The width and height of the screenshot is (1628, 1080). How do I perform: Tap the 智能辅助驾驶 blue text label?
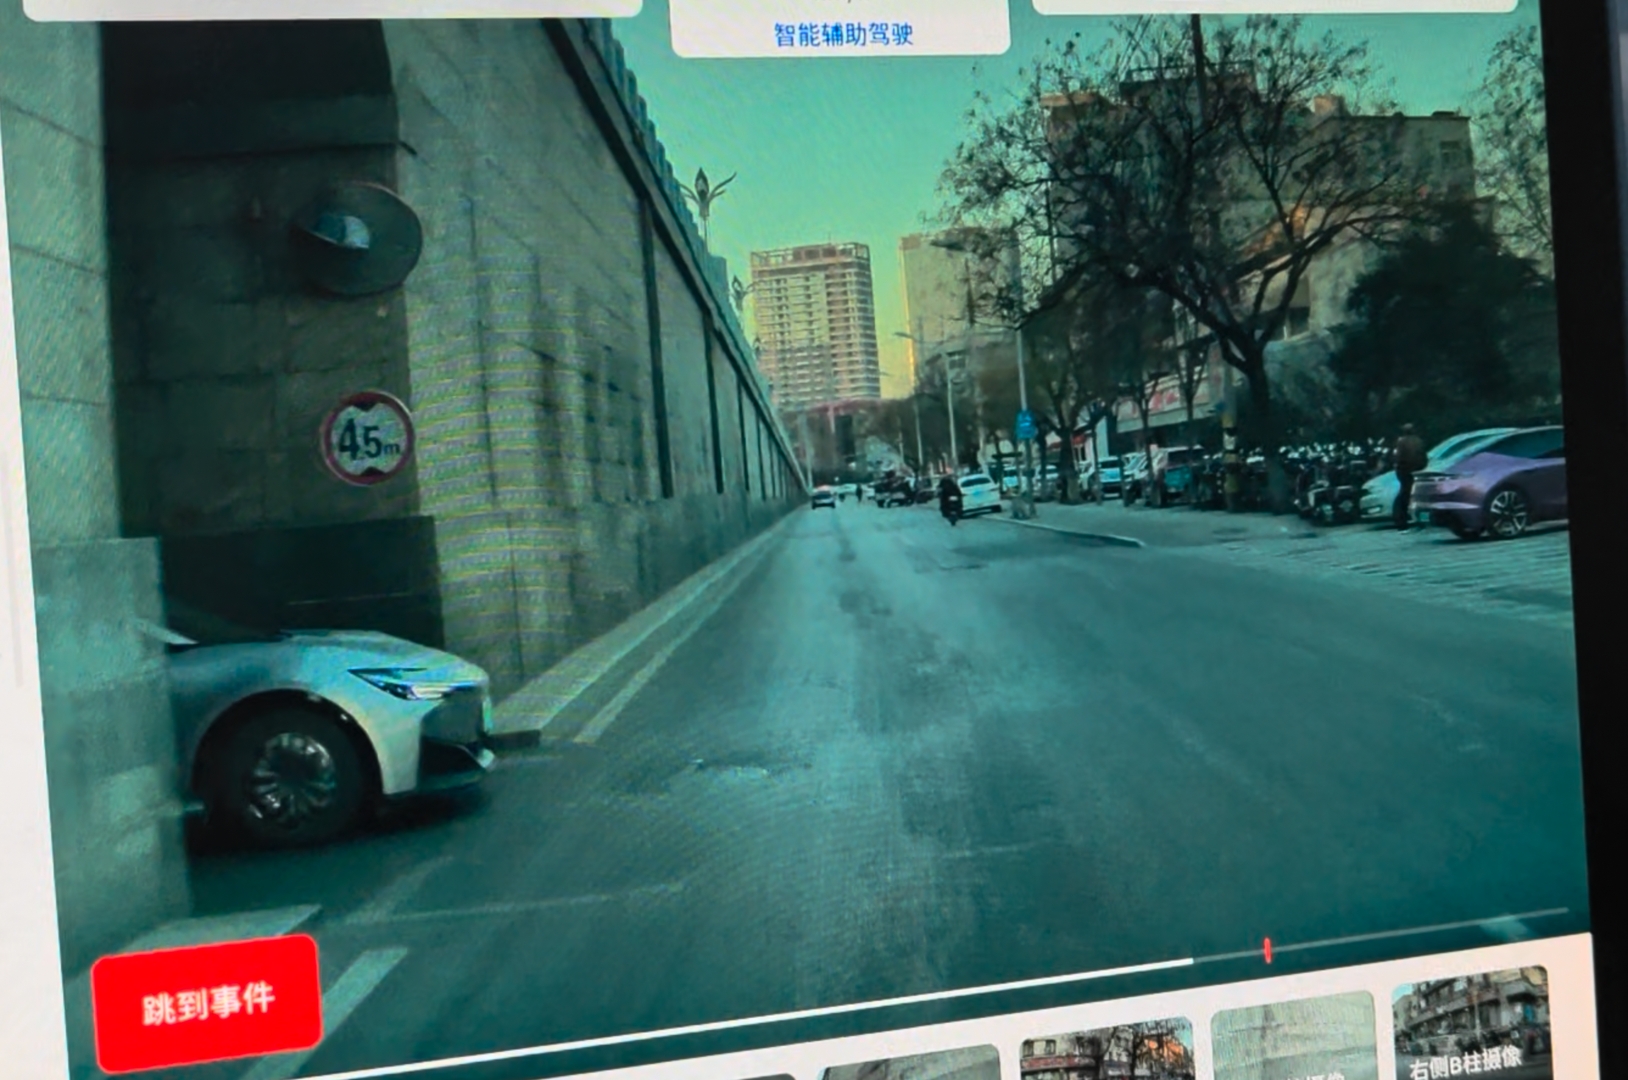click(843, 35)
